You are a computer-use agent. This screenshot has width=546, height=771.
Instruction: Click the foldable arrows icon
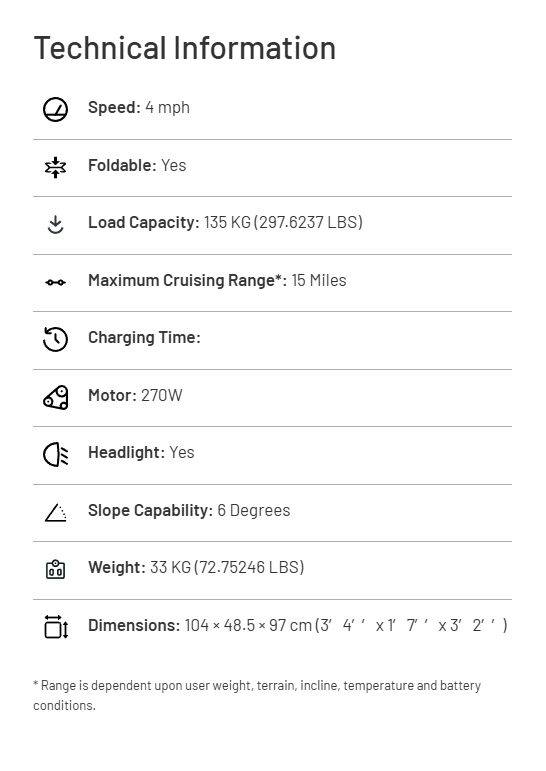[56, 167]
